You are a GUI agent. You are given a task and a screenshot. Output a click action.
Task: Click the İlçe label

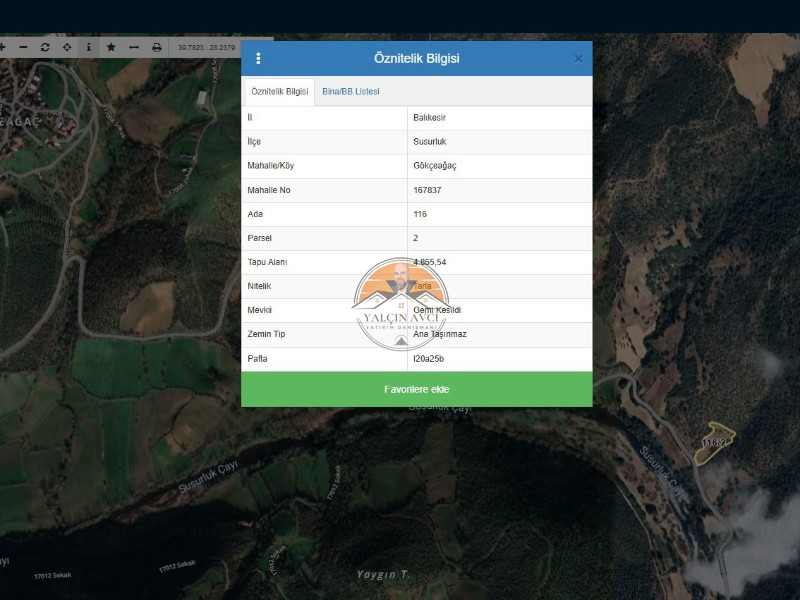pos(254,141)
